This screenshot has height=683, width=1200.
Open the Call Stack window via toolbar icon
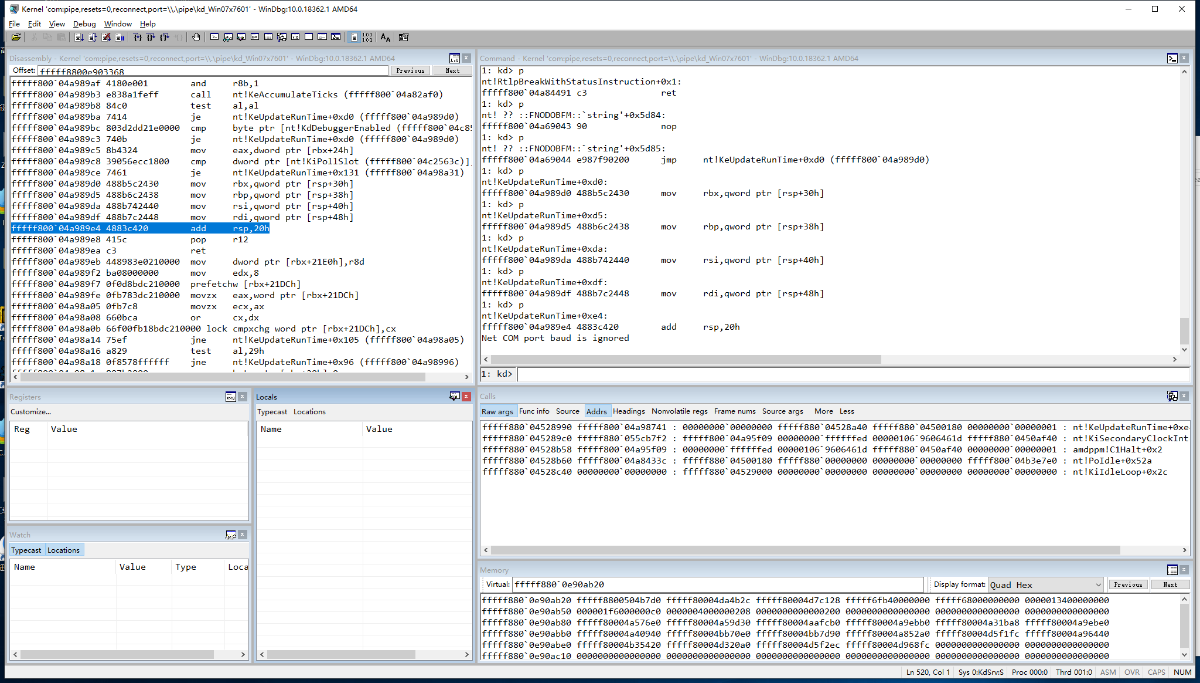281,37
